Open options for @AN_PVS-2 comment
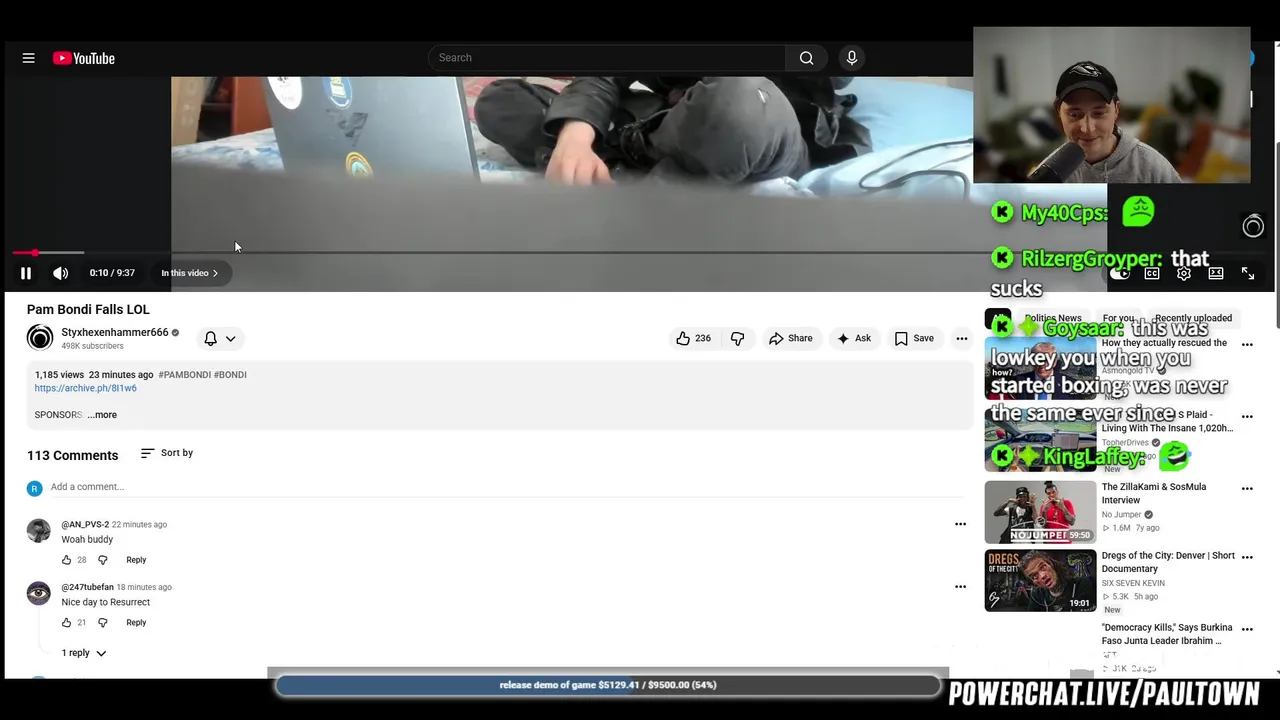This screenshot has height=720, width=1280. 960,524
